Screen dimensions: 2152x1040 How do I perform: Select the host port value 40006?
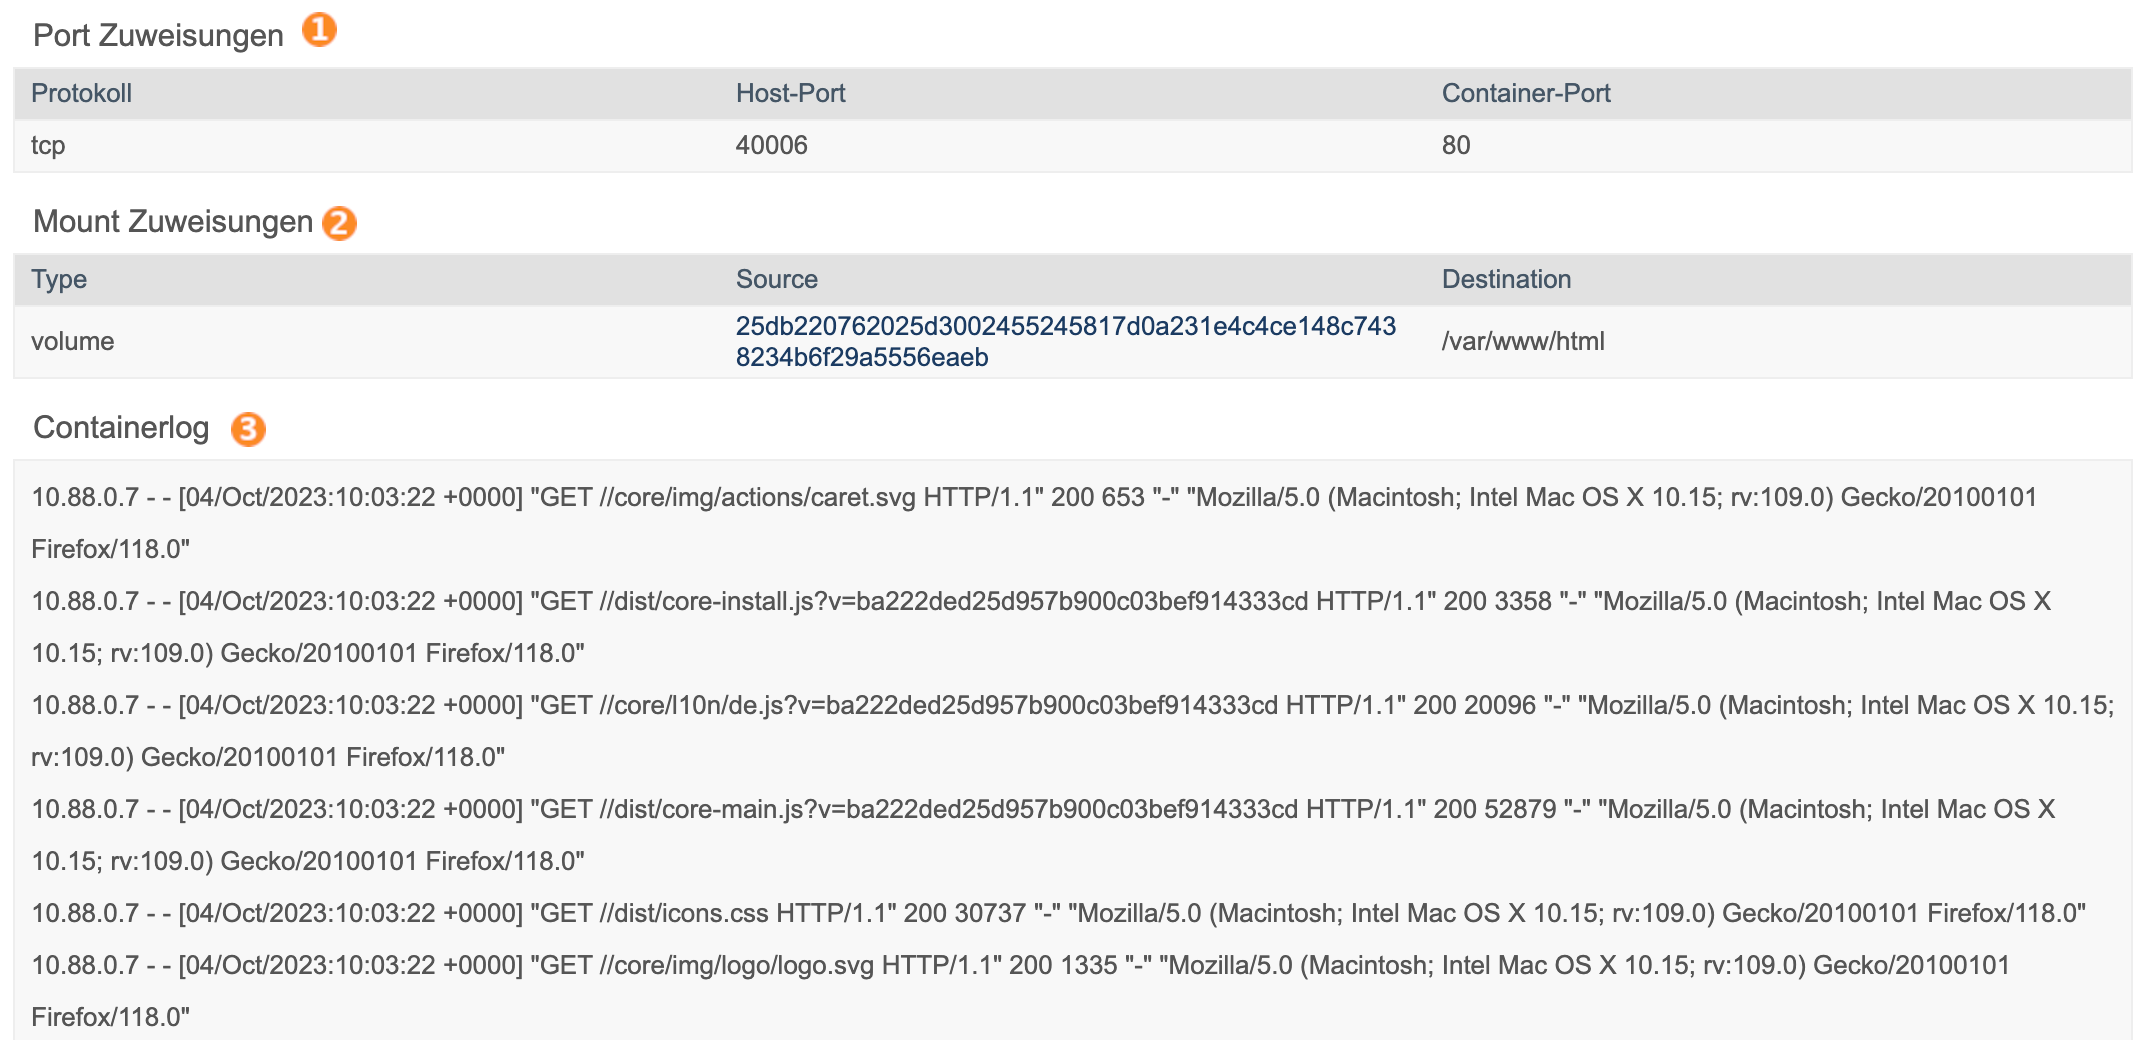coord(771,145)
